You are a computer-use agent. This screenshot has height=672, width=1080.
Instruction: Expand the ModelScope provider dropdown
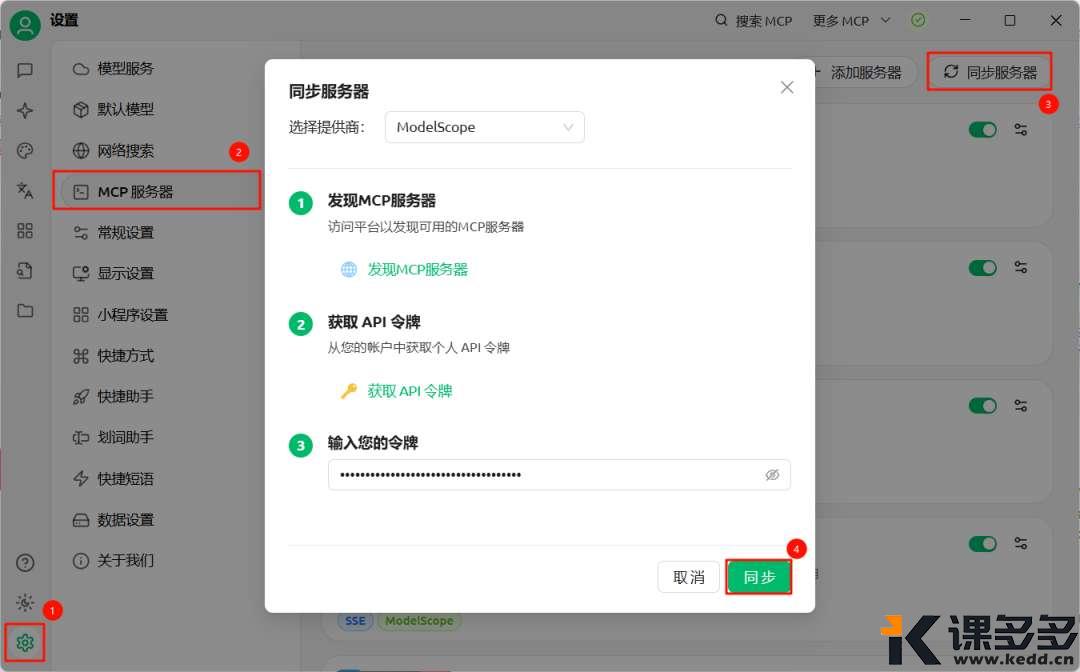point(485,127)
